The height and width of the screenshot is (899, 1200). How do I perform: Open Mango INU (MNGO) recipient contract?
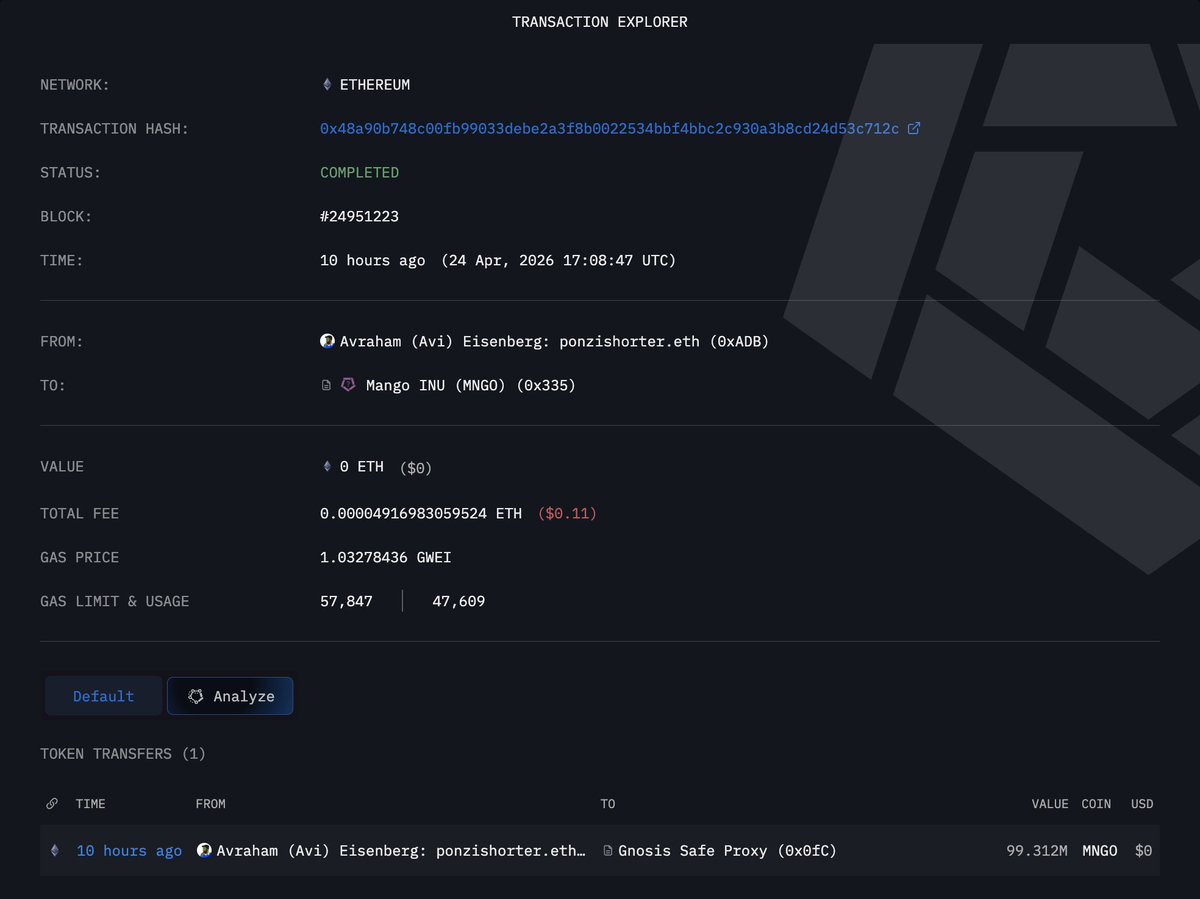(470, 385)
